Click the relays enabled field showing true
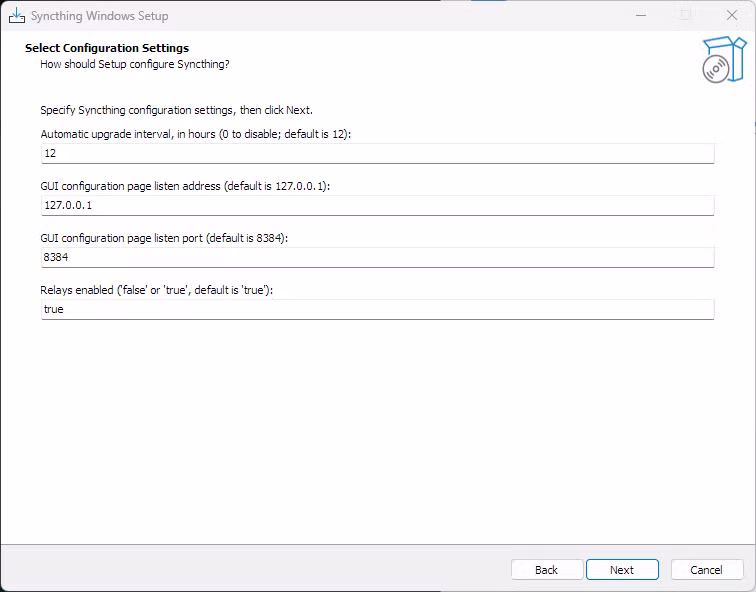The width and height of the screenshot is (756, 592). [x=378, y=309]
